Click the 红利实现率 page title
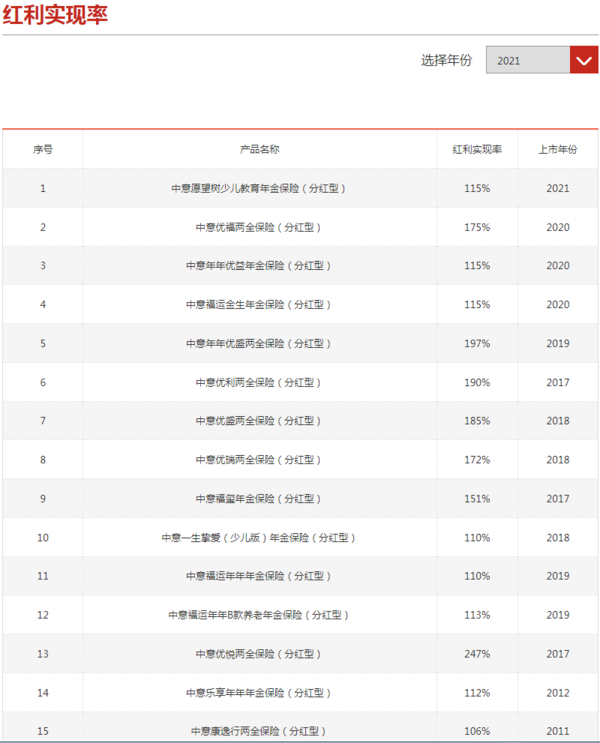Image resolution: width=600 pixels, height=743 pixels. [x=55, y=15]
